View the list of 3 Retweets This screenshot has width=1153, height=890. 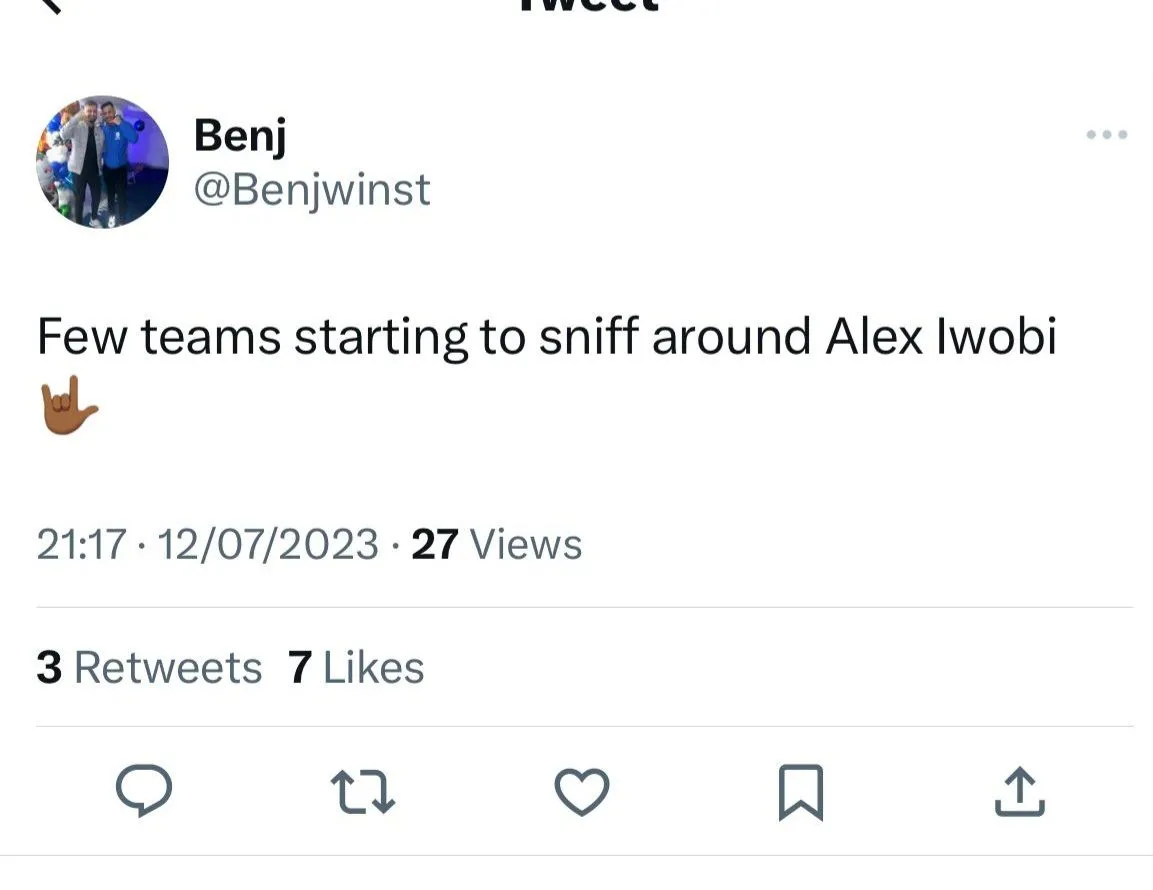click(x=149, y=667)
